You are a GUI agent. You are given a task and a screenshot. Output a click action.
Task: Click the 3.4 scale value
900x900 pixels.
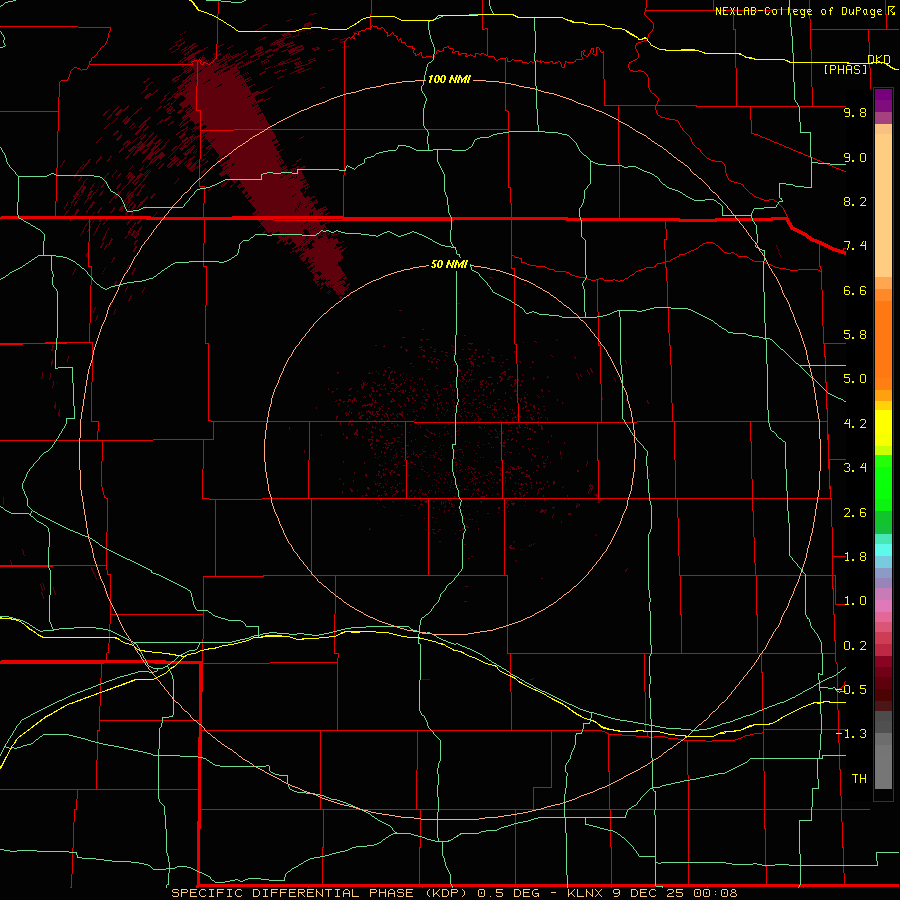(x=855, y=468)
